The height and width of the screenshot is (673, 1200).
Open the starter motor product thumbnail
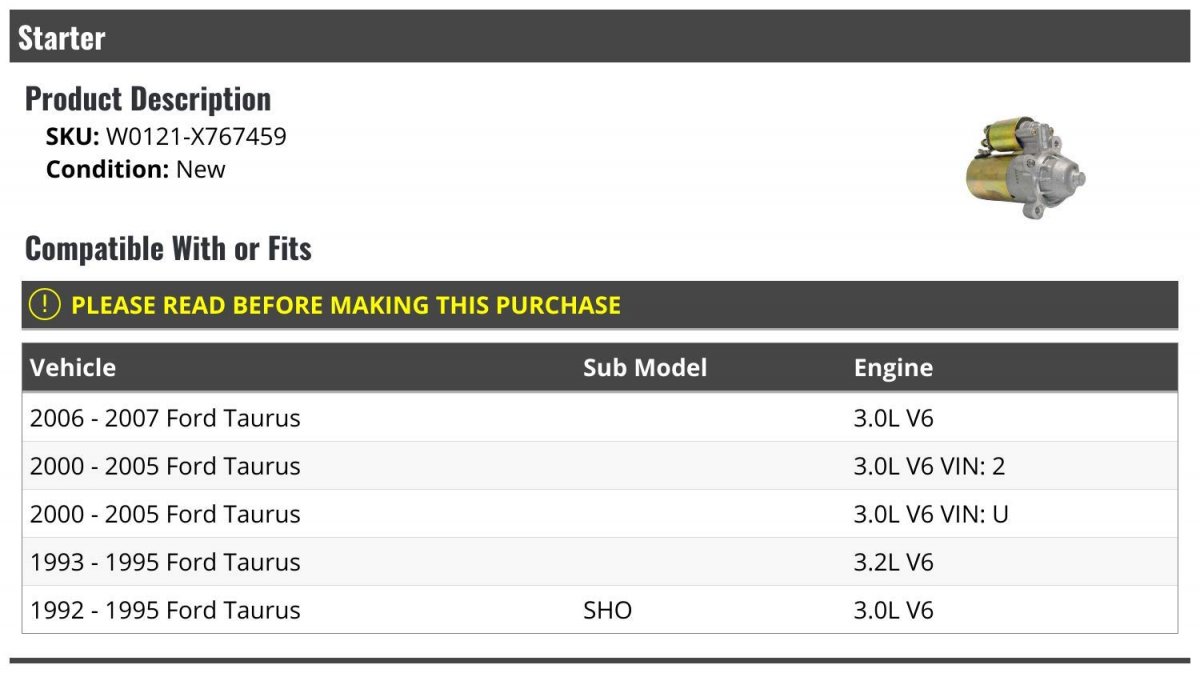[x=1025, y=167]
